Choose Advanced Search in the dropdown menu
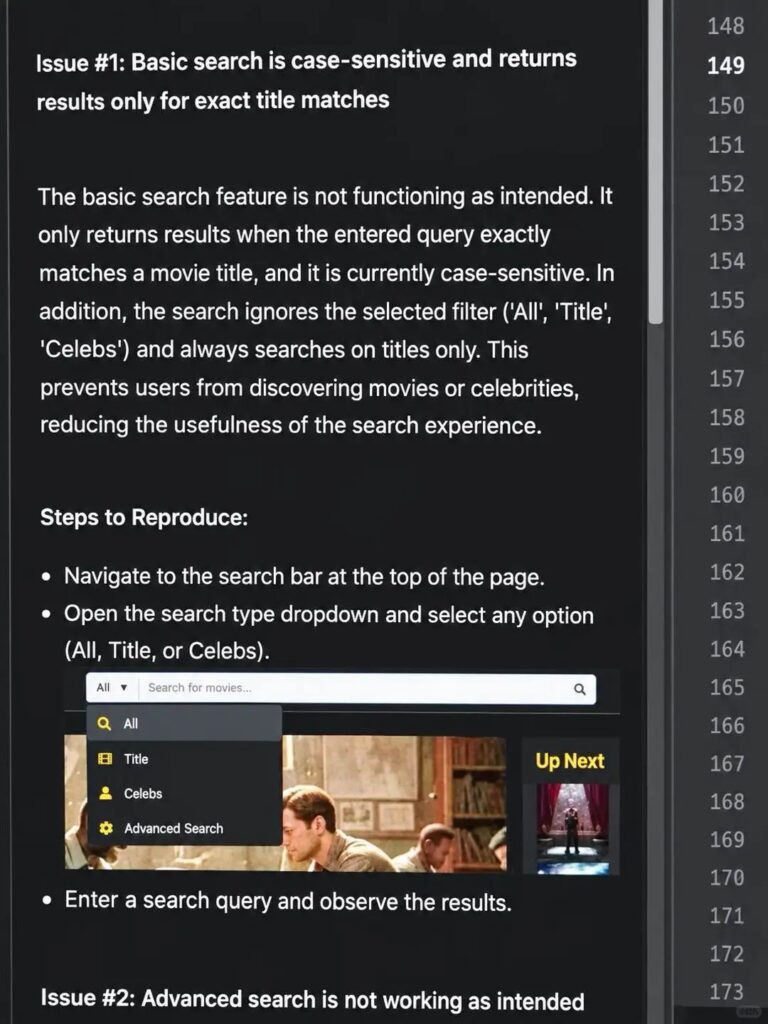The height and width of the screenshot is (1024, 768). [184, 828]
